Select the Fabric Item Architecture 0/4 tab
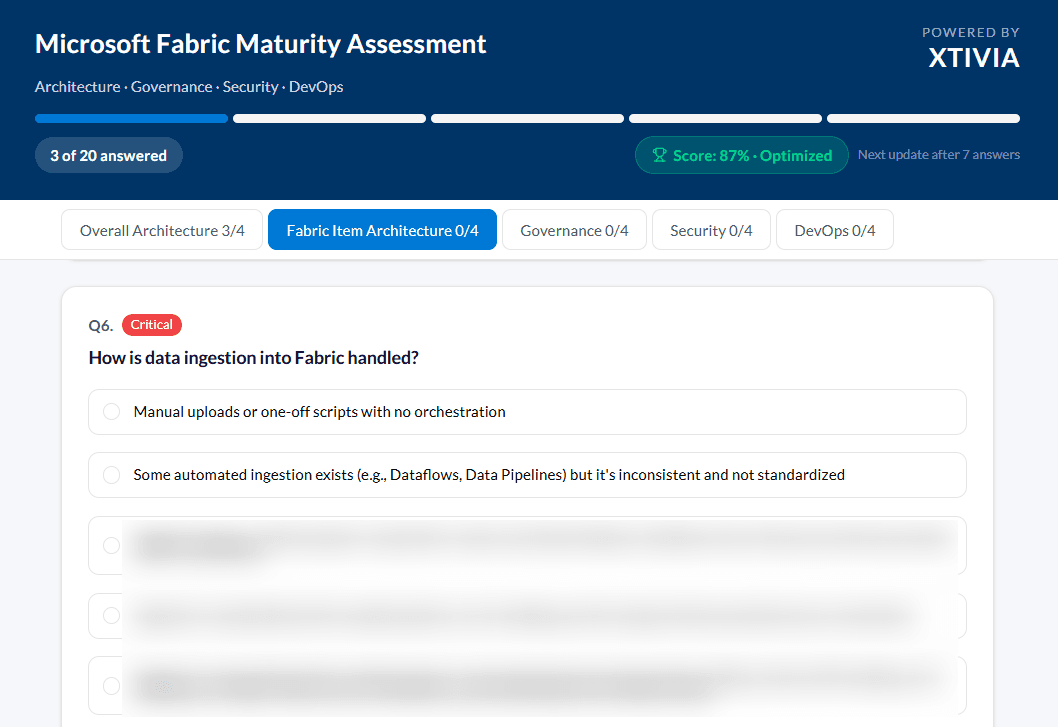 [x=382, y=230]
